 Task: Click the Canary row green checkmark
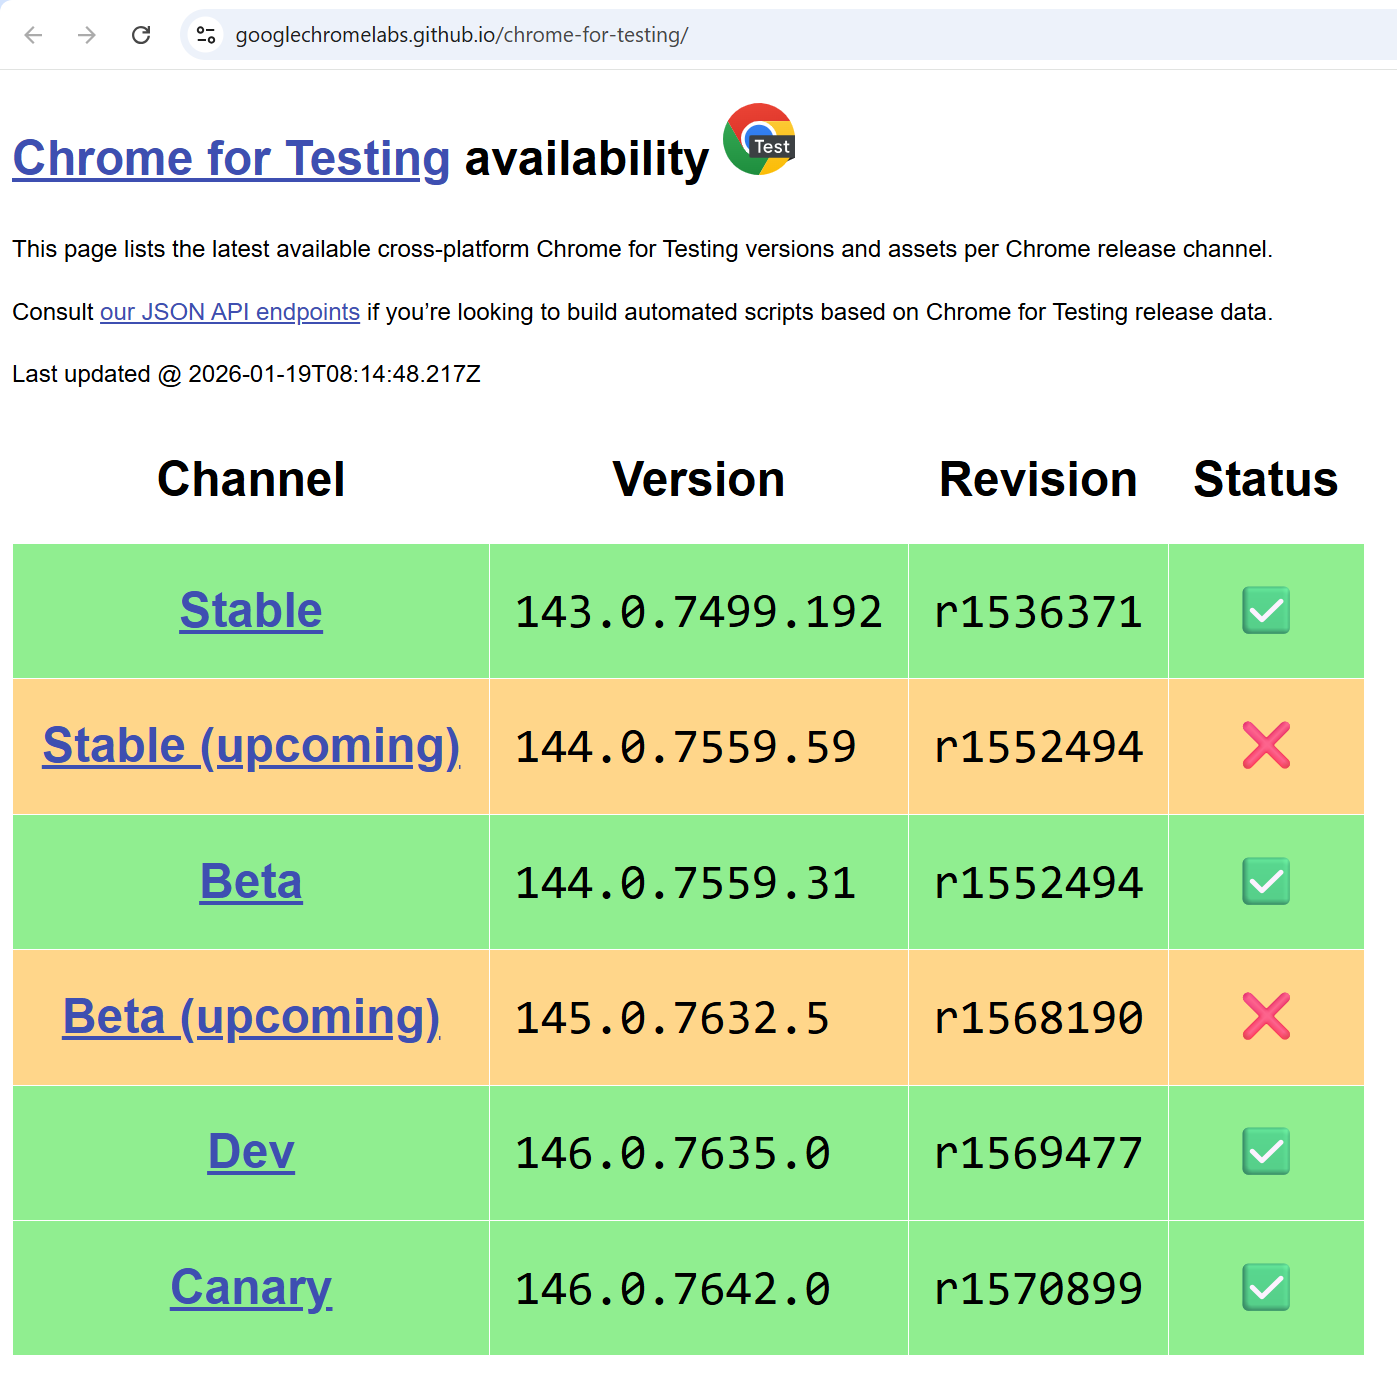click(1266, 1288)
